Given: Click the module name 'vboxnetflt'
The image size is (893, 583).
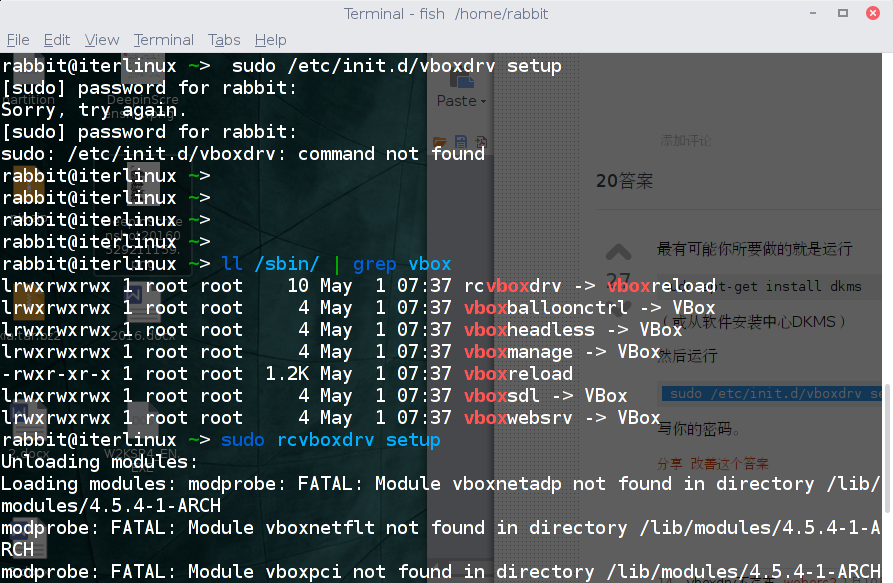Looking at the screenshot, I should tap(320, 528).
